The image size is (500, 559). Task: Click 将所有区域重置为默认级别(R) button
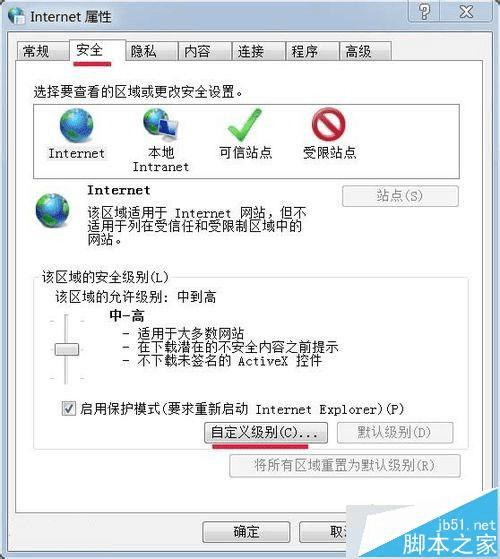(x=345, y=466)
